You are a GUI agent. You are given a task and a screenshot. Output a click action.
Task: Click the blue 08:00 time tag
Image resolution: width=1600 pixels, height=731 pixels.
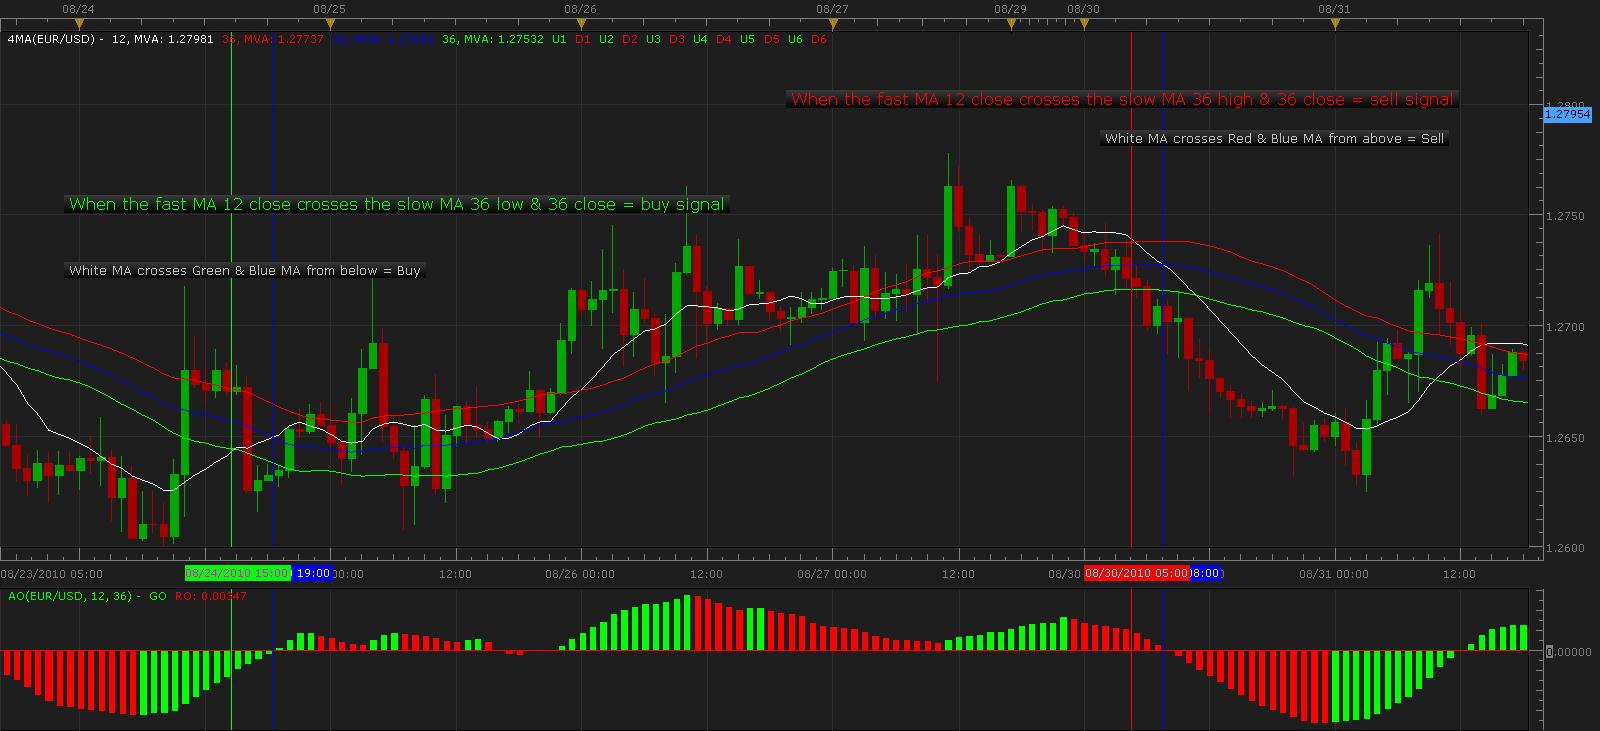[1206, 574]
